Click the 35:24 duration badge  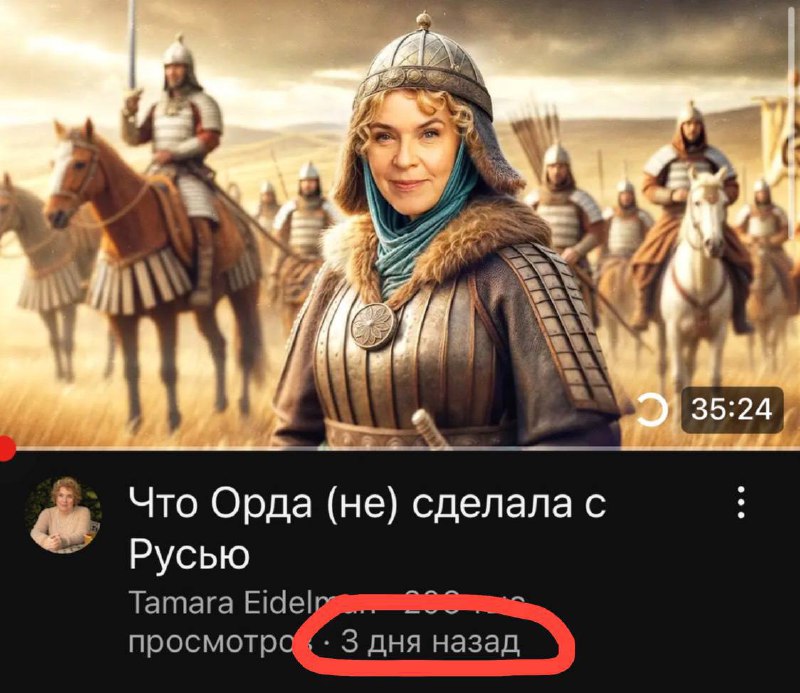pyautogui.click(x=732, y=410)
